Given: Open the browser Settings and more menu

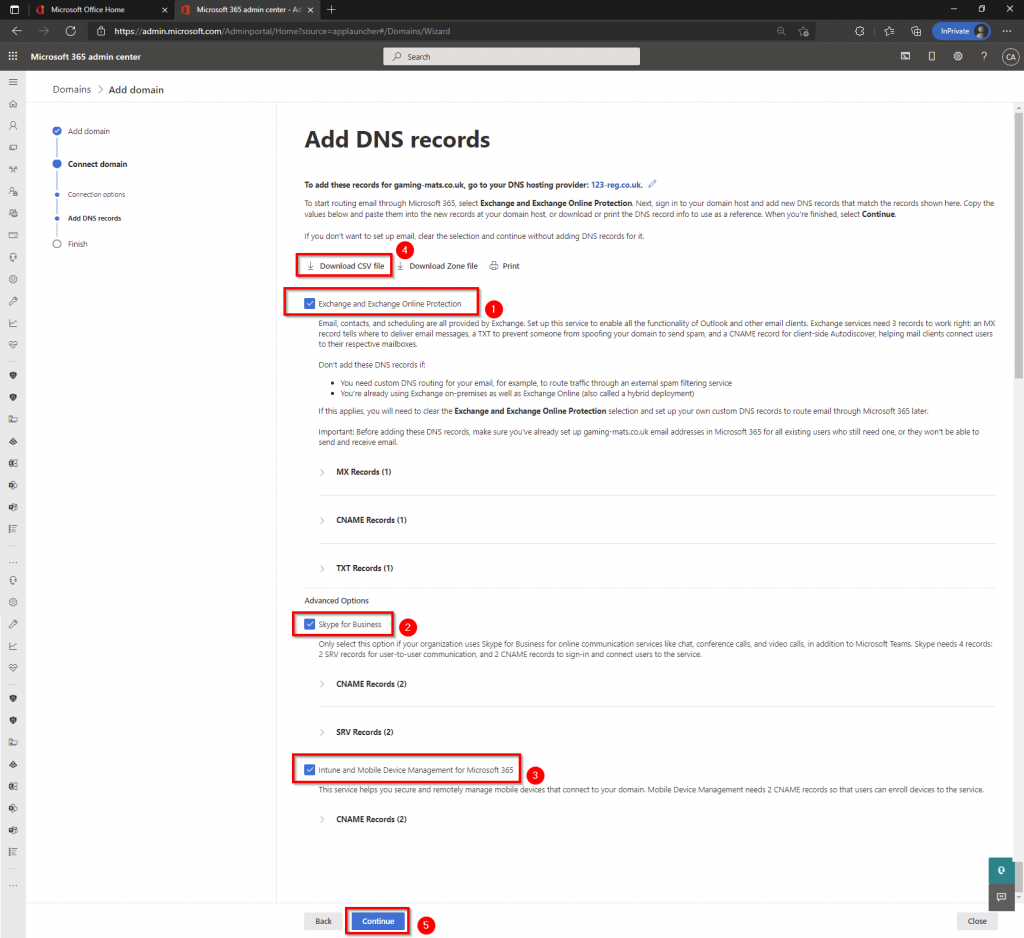Looking at the screenshot, I should (x=1007, y=31).
